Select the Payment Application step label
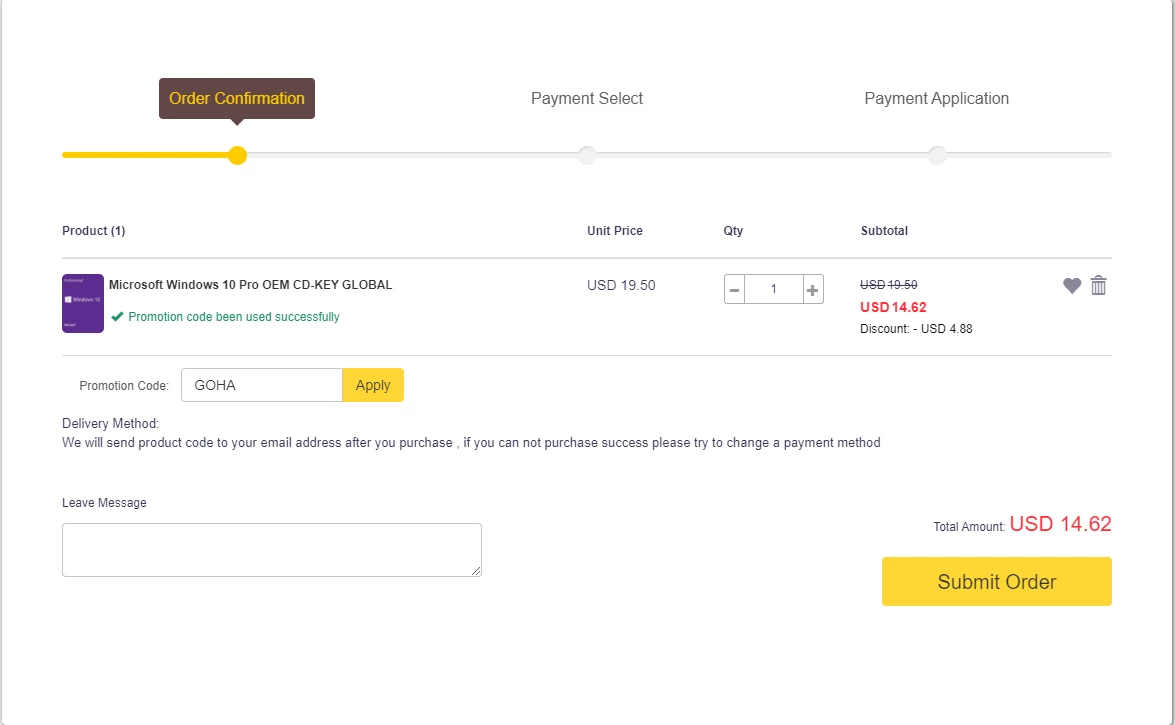 coord(936,98)
